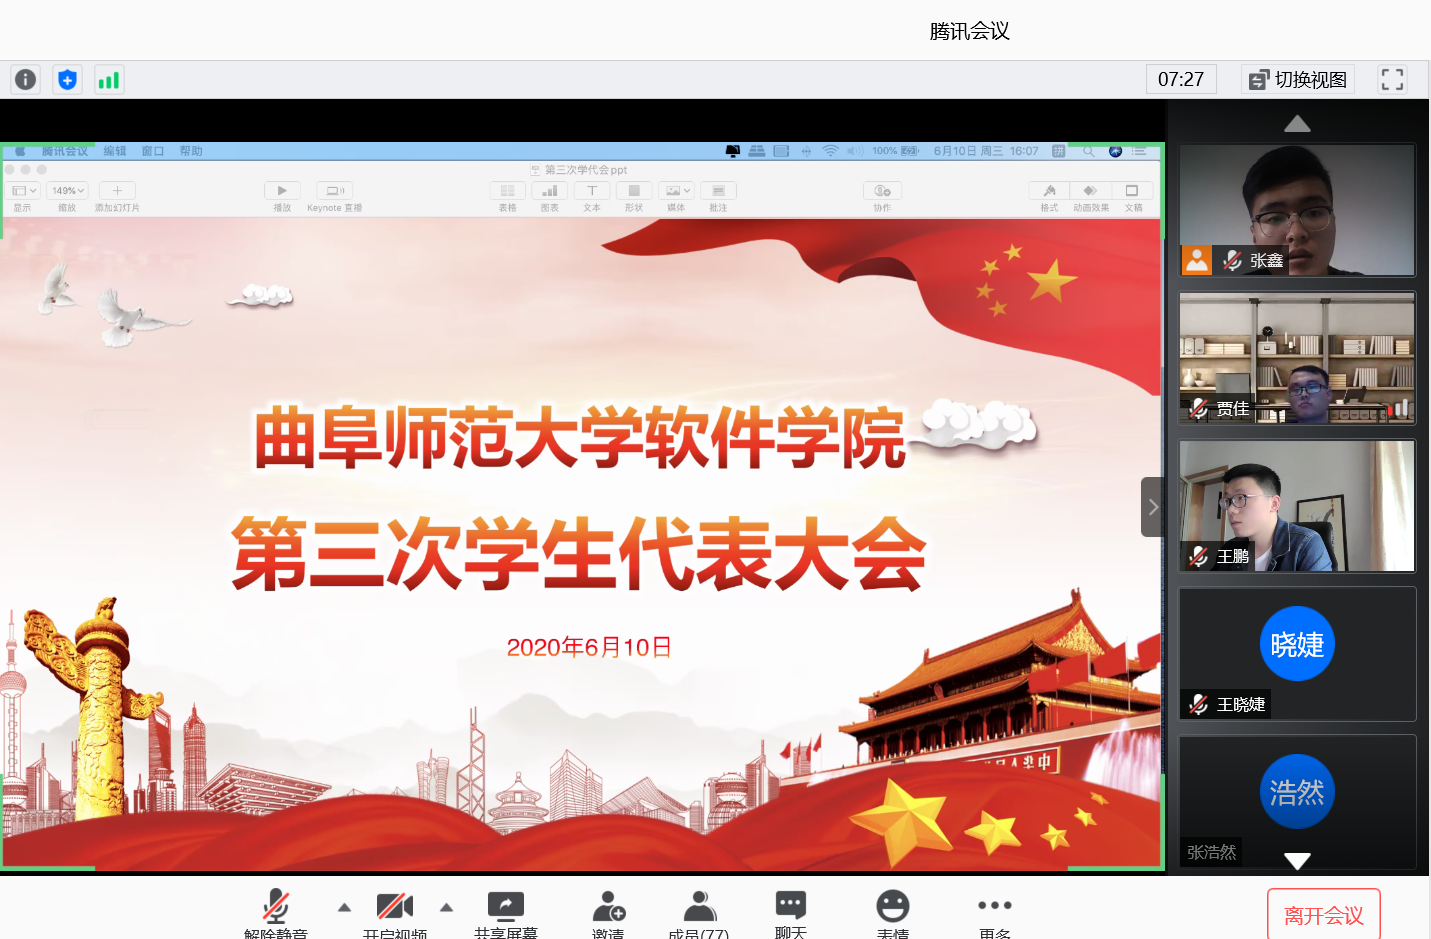
Task: Click the Invite (邀请) icon
Action: click(x=608, y=909)
